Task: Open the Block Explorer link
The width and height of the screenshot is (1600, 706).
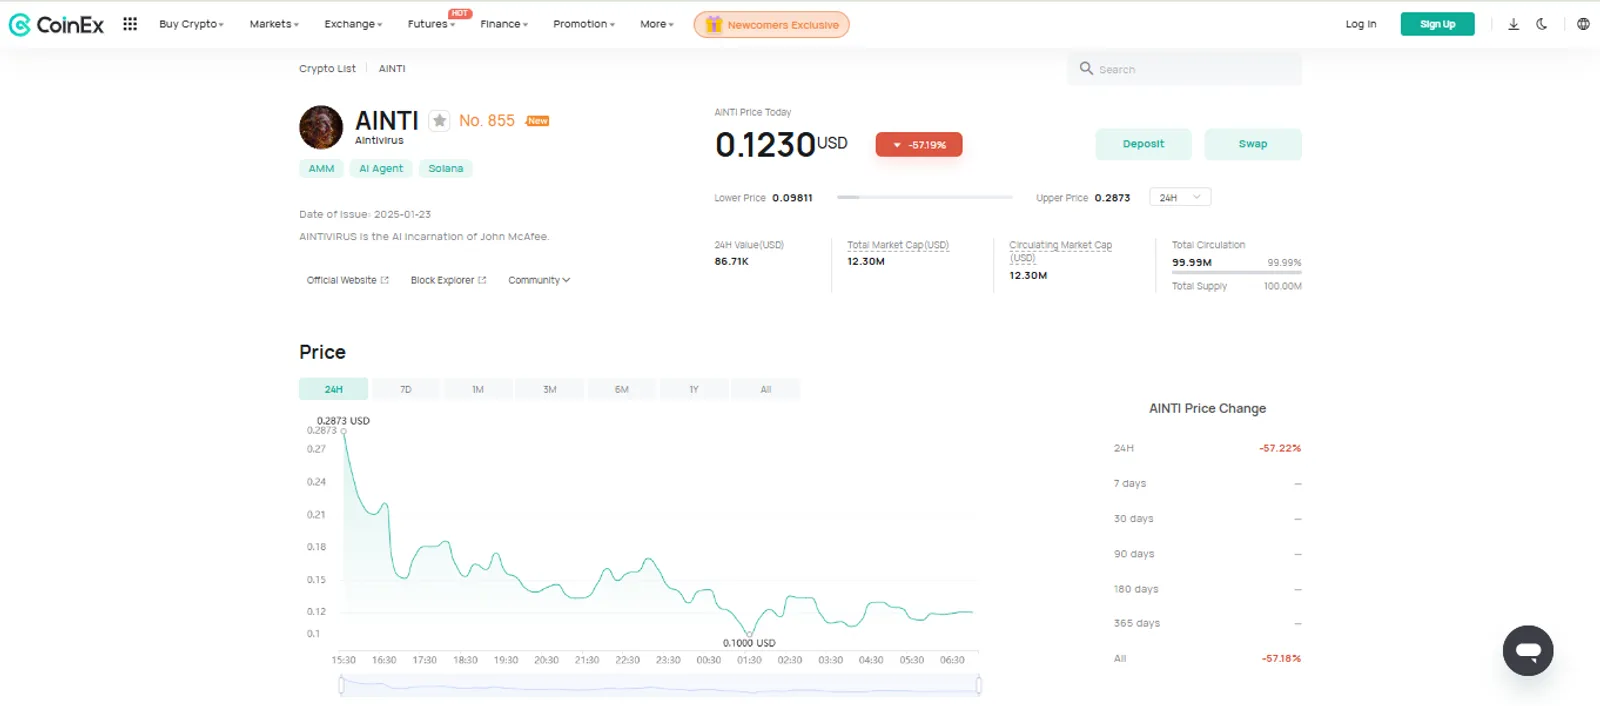Action: 448,280
